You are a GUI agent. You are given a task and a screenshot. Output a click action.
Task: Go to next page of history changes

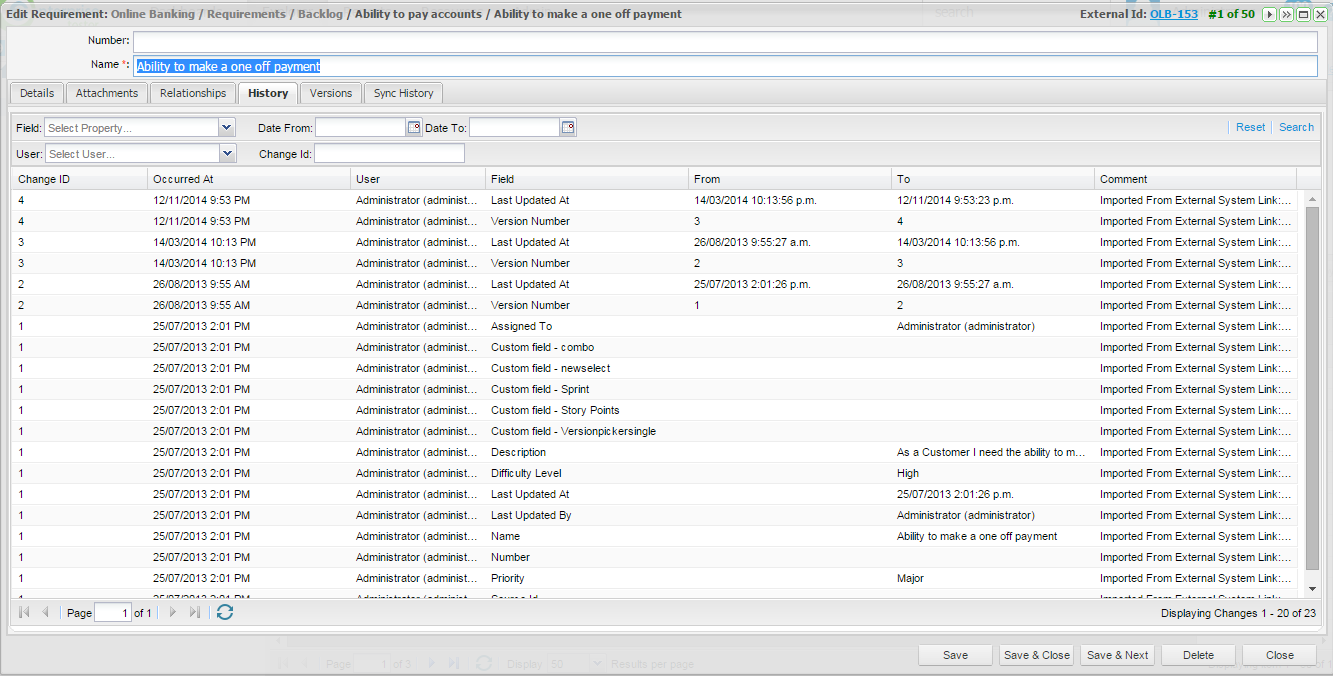[x=173, y=612]
